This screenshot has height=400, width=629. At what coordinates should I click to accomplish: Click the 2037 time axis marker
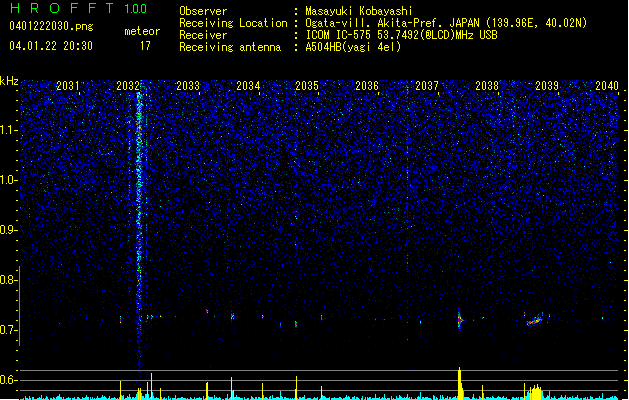(x=427, y=86)
